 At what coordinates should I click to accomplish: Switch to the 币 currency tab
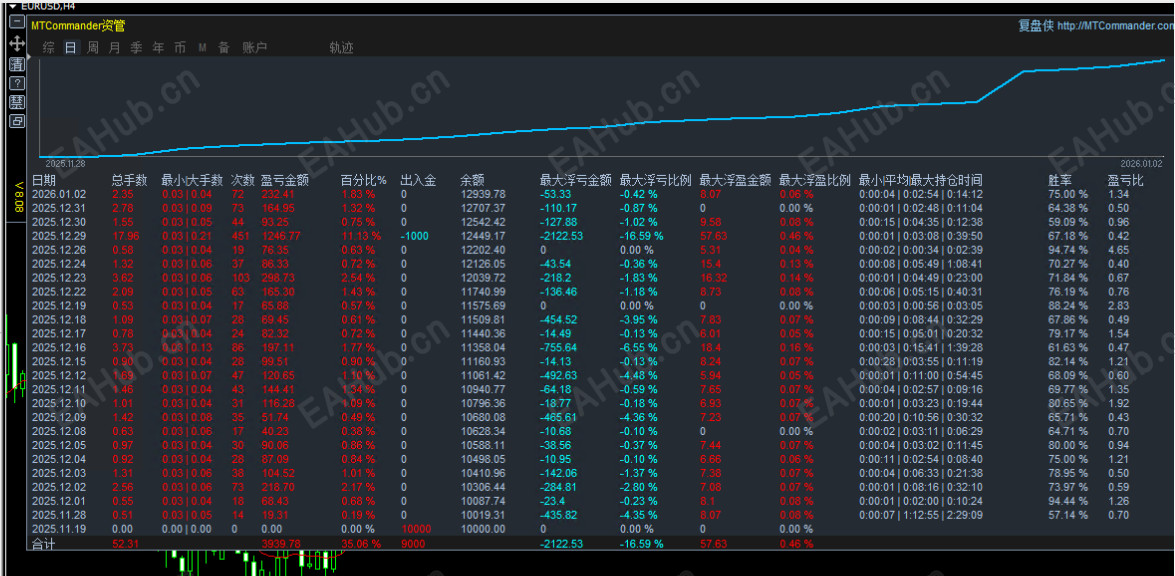(x=179, y=47)
